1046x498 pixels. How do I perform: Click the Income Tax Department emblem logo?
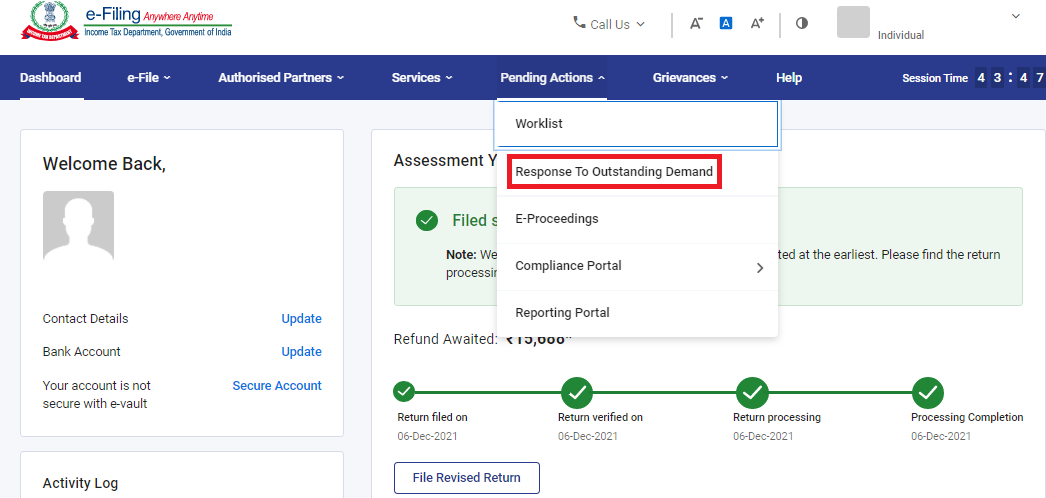[49, 22]
